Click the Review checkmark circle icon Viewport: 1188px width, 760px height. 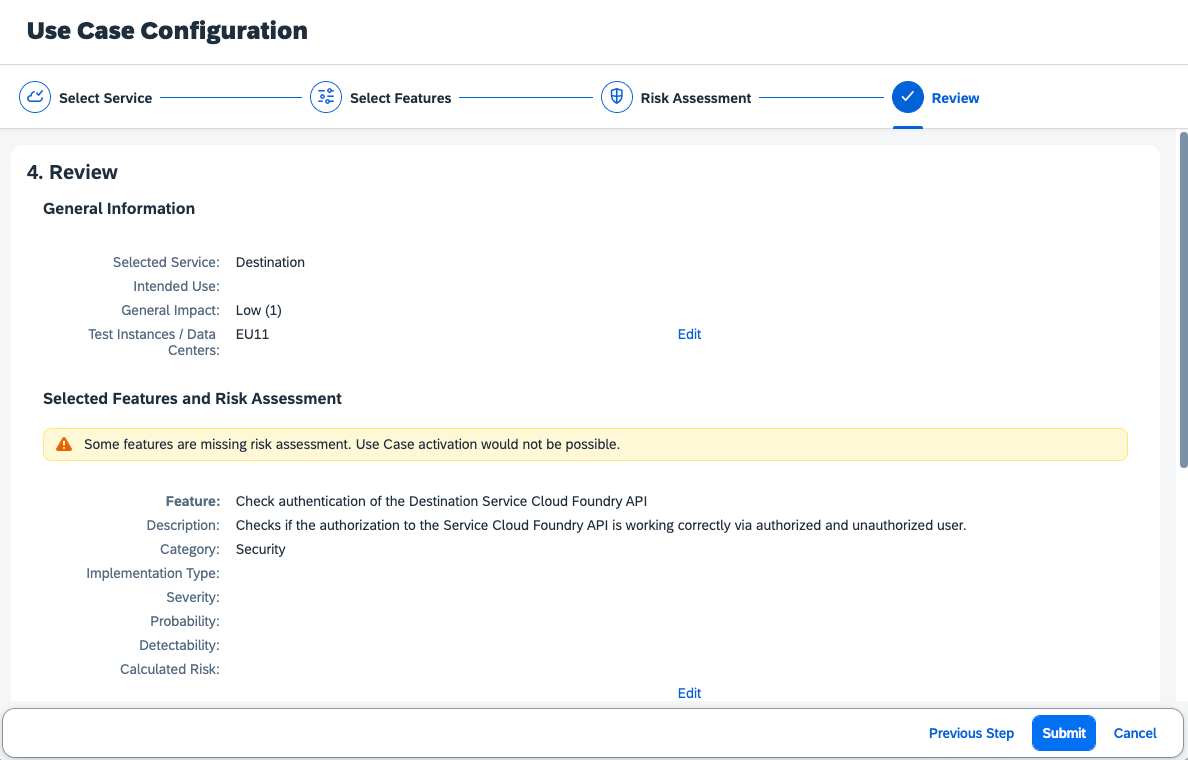coord(908,96)
